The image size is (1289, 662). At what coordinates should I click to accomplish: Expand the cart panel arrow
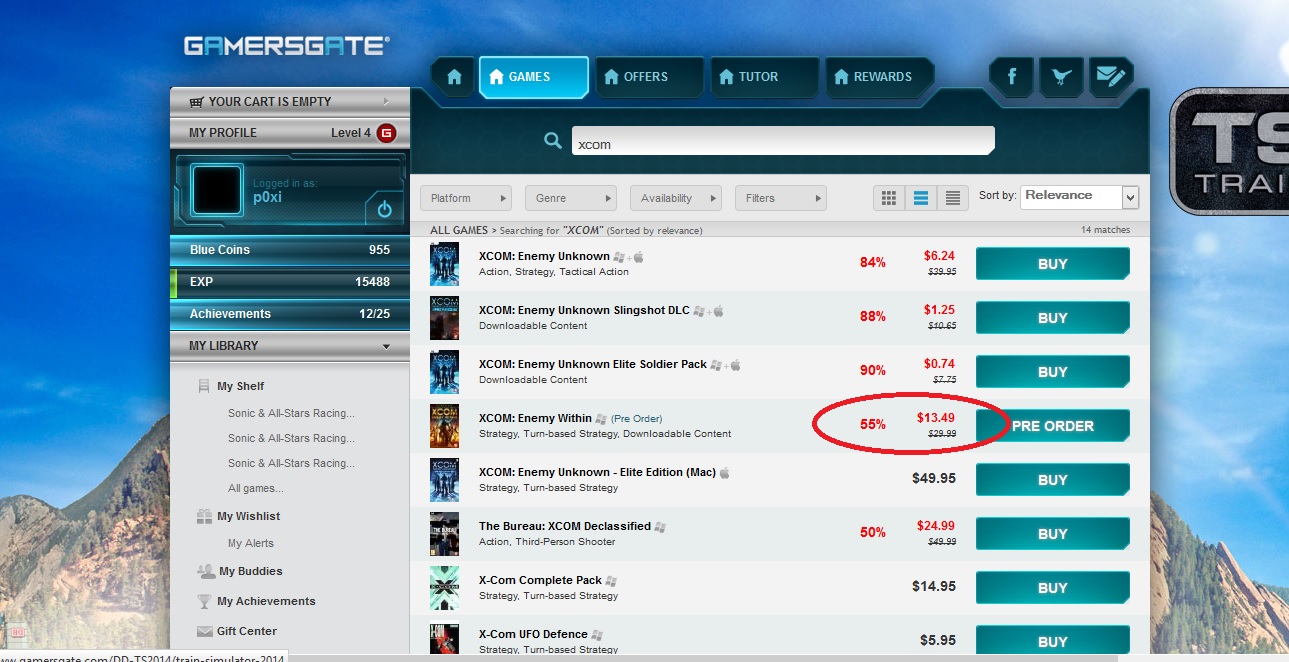386,101
